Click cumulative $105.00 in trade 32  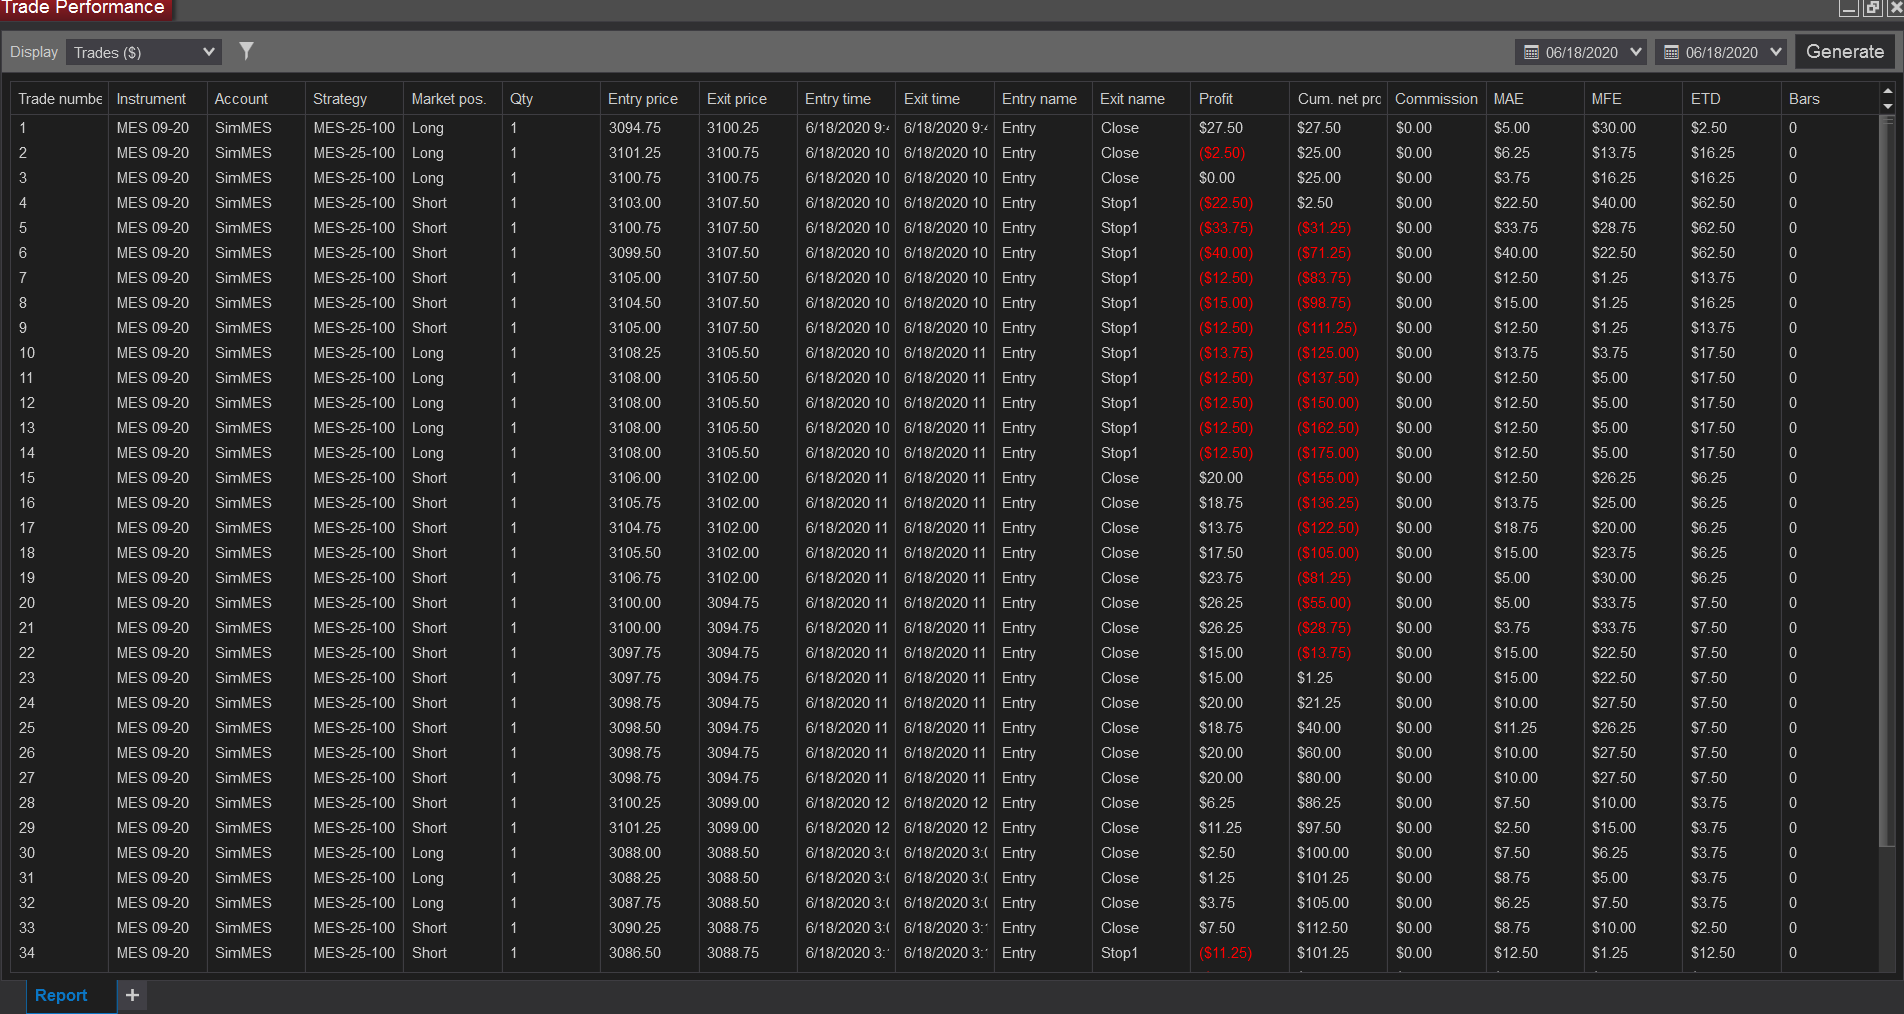pos(1323,903)
